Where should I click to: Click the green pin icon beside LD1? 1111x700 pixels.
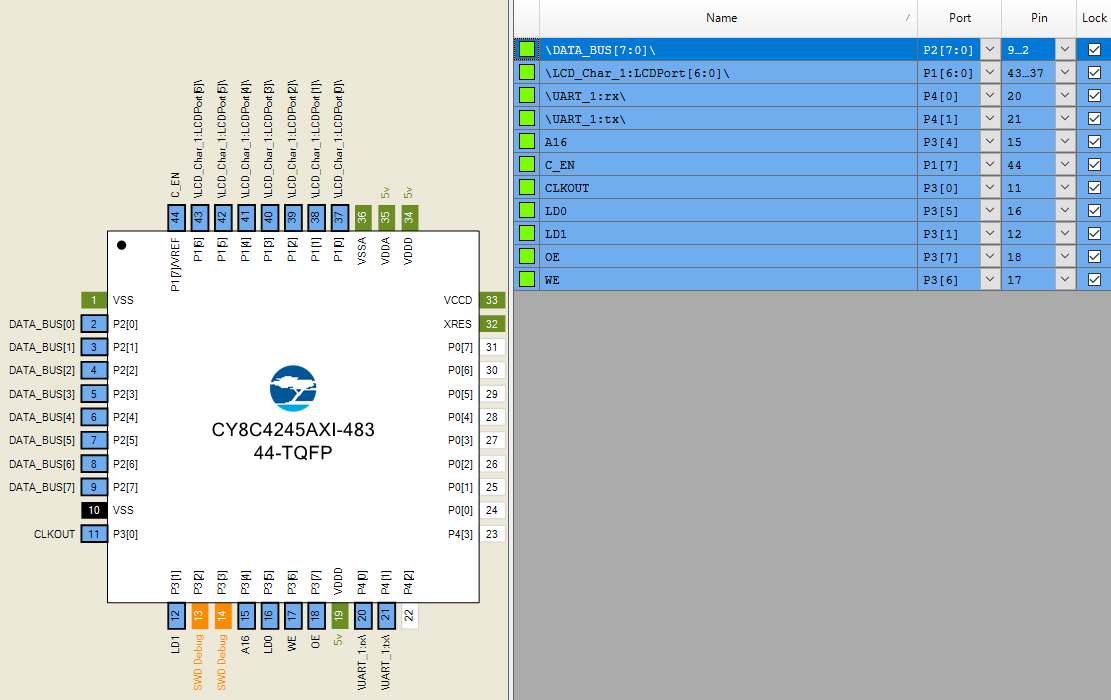coord(526,234)
